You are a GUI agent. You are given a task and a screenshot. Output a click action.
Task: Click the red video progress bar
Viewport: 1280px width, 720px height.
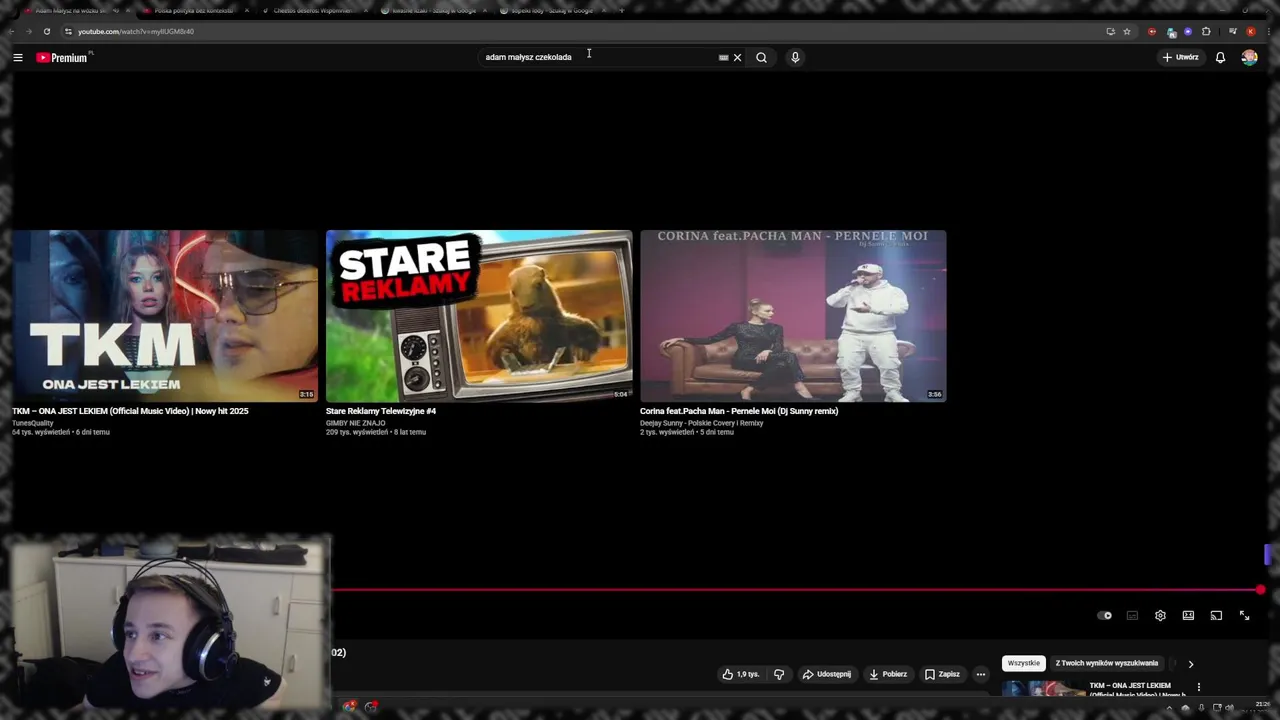[796, 590]
